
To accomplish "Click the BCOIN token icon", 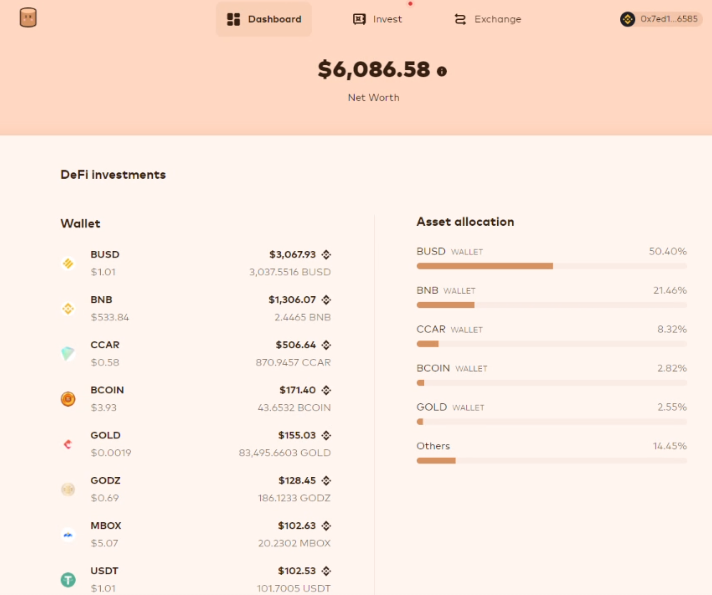I will (x=68, y=399).
